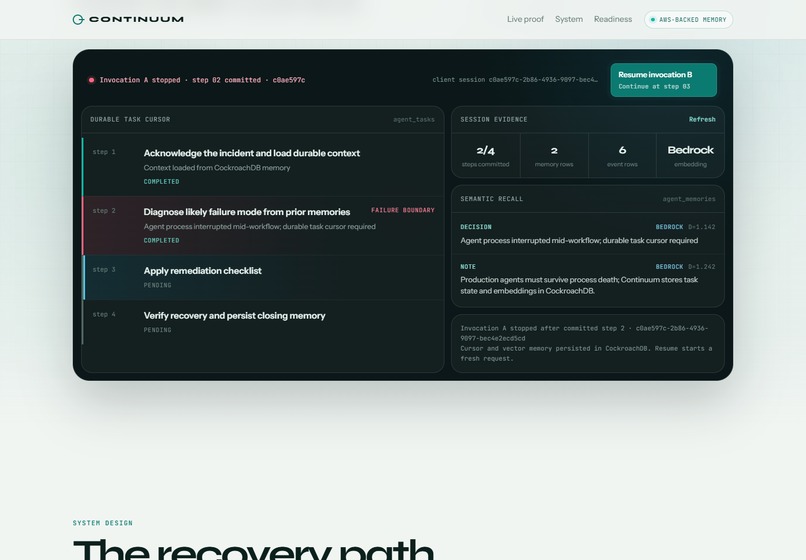The height and width of the screenshot is (560, 806).
Task: Click the Continuum logo icon
Action: (78, 20)
